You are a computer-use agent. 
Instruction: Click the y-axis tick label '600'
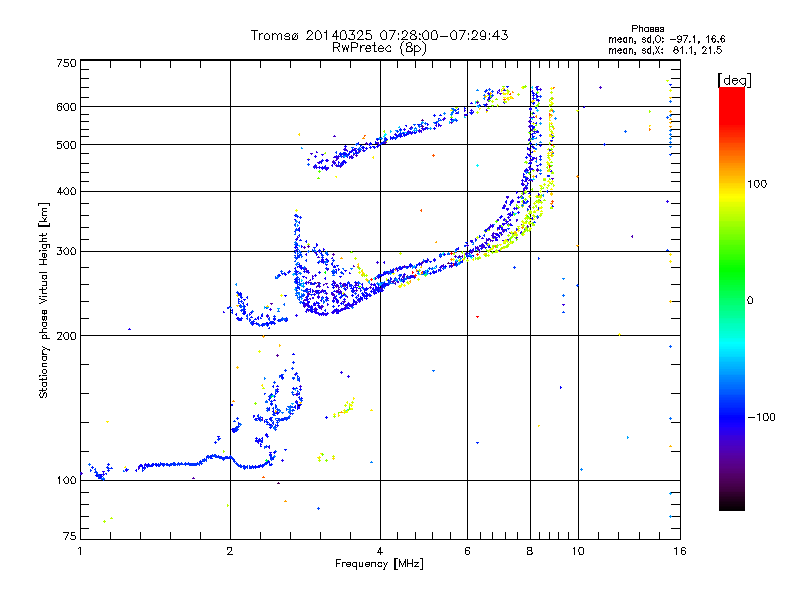click(x=66, y=107)
